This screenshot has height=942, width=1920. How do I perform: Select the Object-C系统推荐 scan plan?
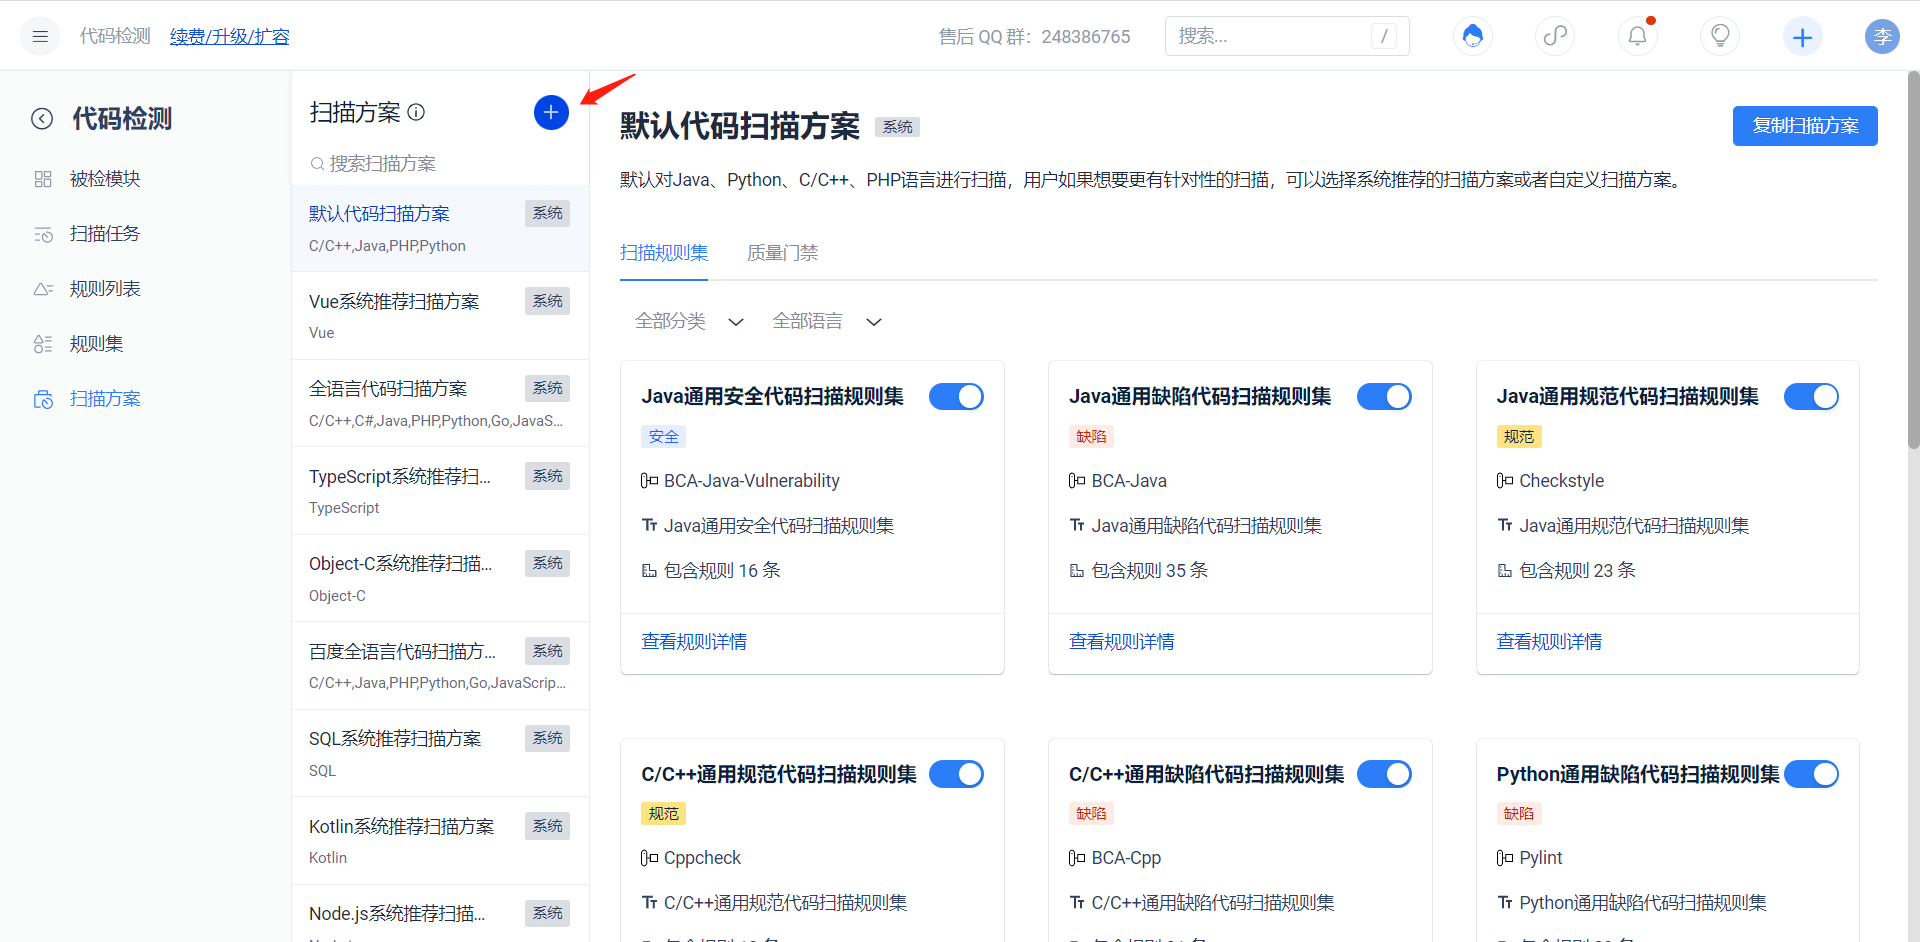coord(440,578)
